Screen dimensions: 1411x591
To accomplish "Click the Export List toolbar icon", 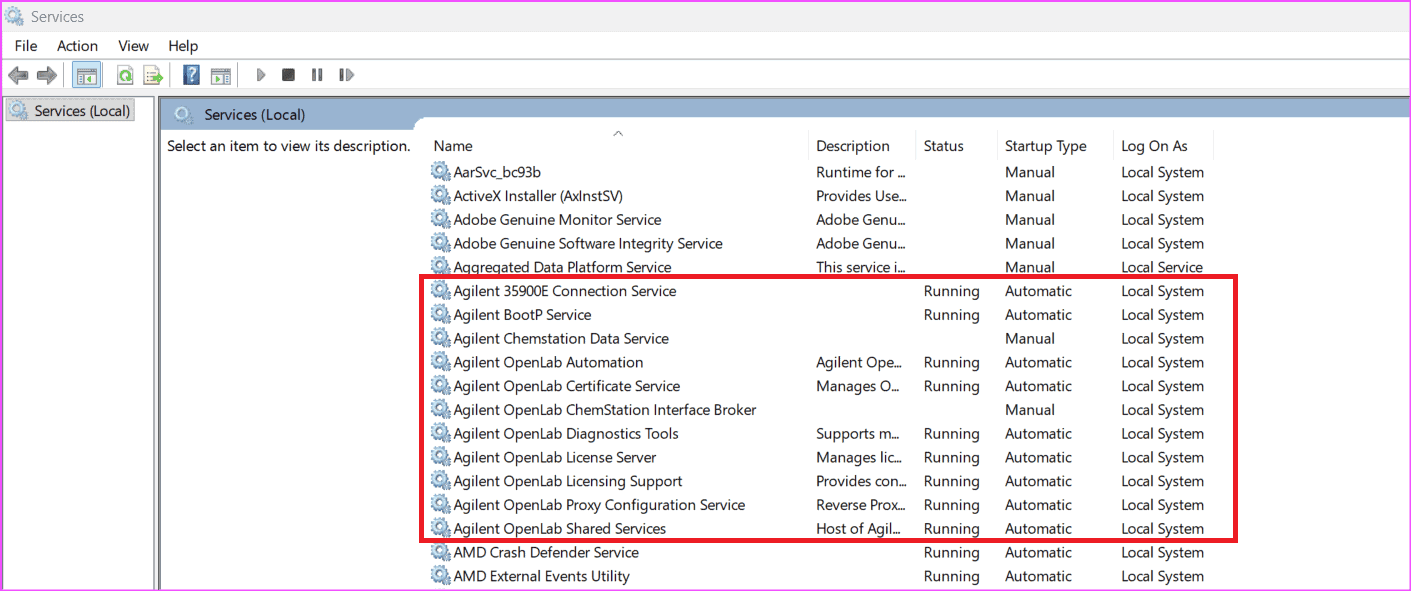I will point(153,75).
